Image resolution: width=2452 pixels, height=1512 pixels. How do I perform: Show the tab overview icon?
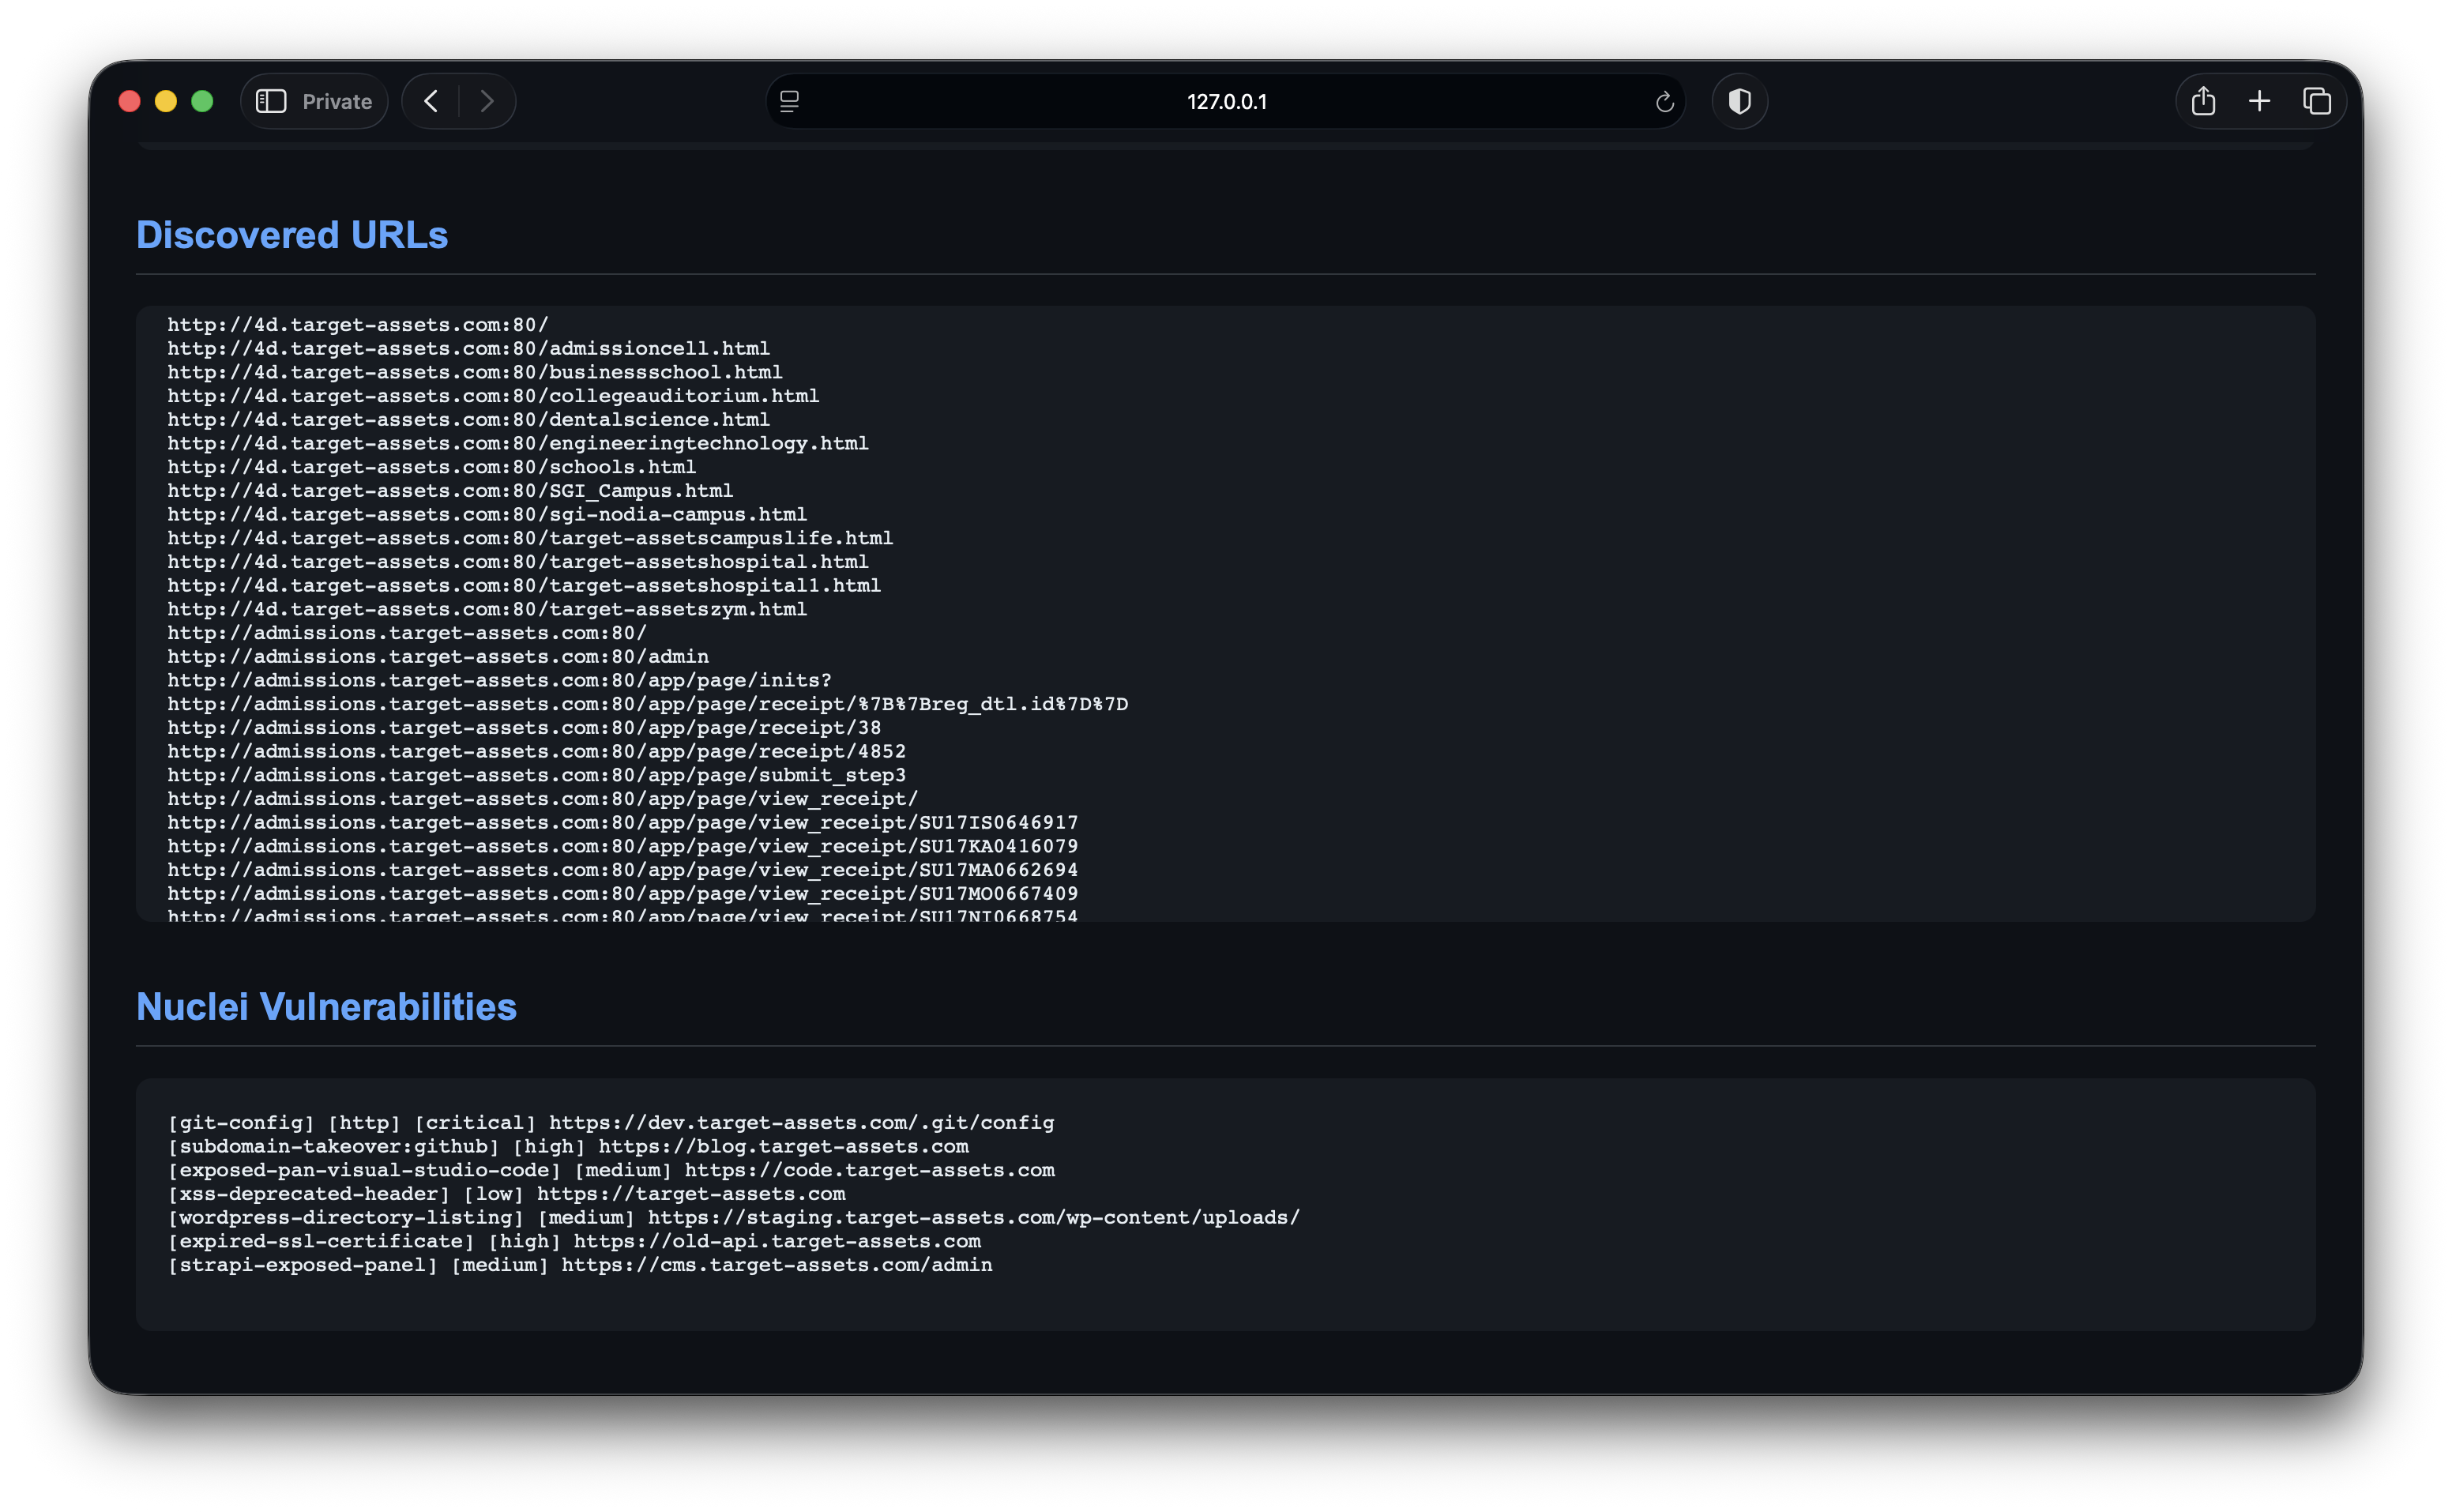(2317, 101)
